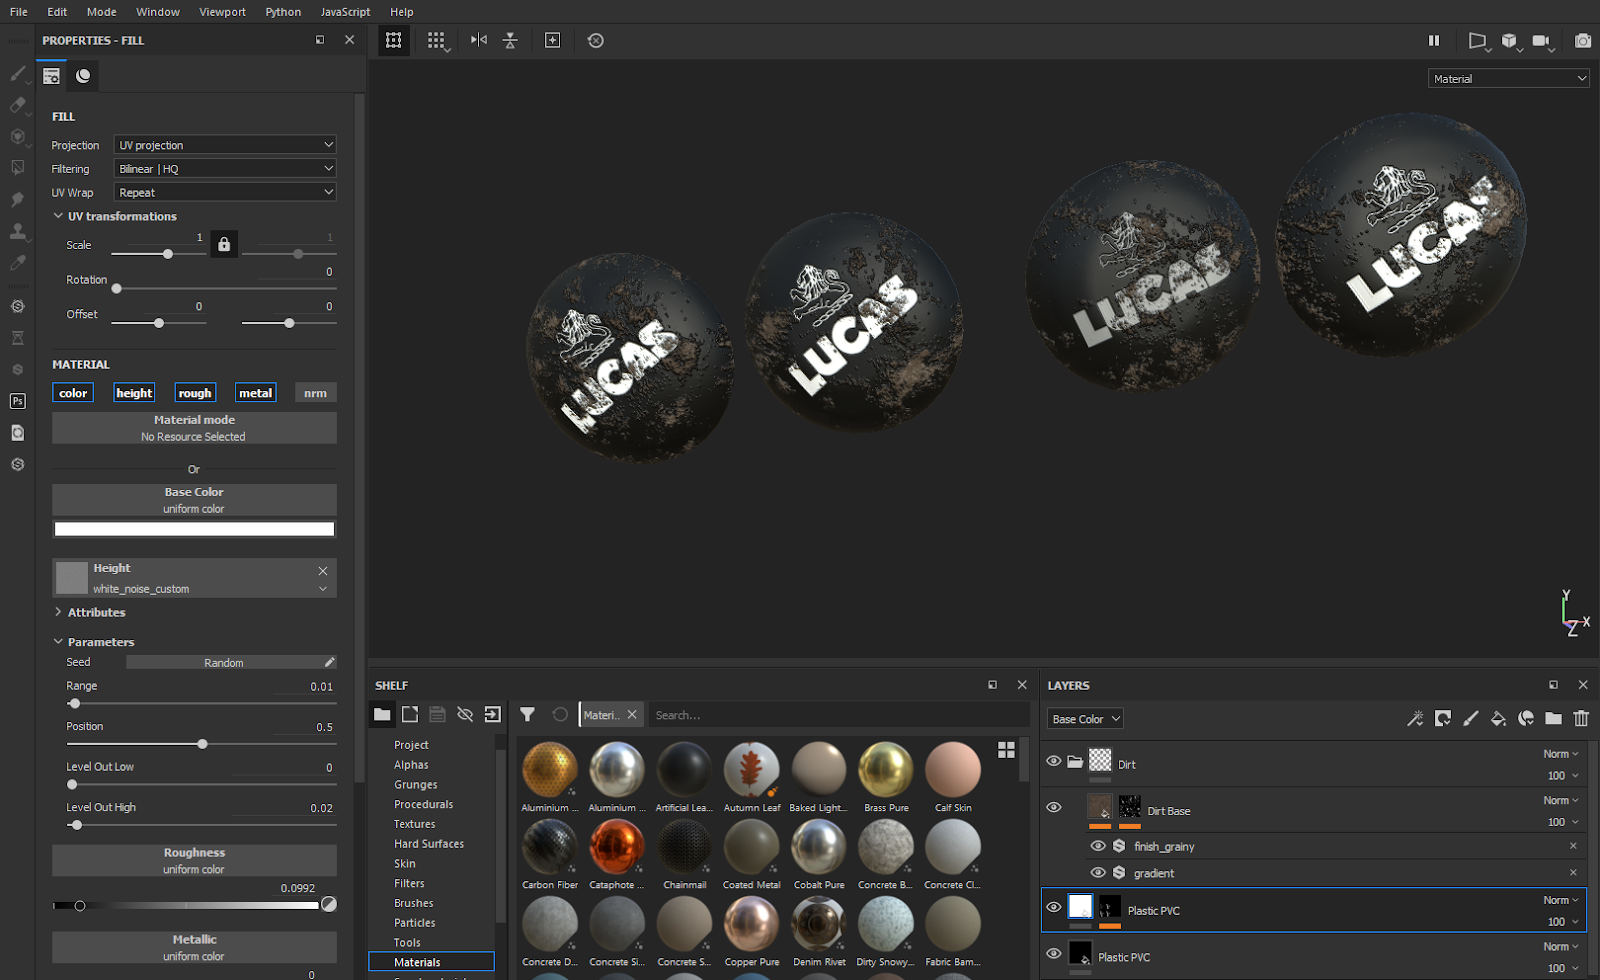Hide the Dirt folder layer
This screenshot has width=1600, height=980.
tap(1054, 762)
